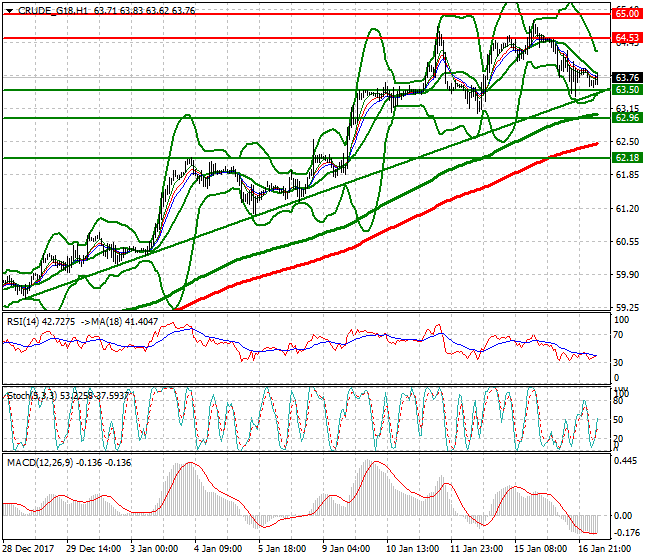Click the RSI(14) 42.7275 indicator label
Viewport: 650px width, 560px height.
pyautogui.click(x=41, y=322)
